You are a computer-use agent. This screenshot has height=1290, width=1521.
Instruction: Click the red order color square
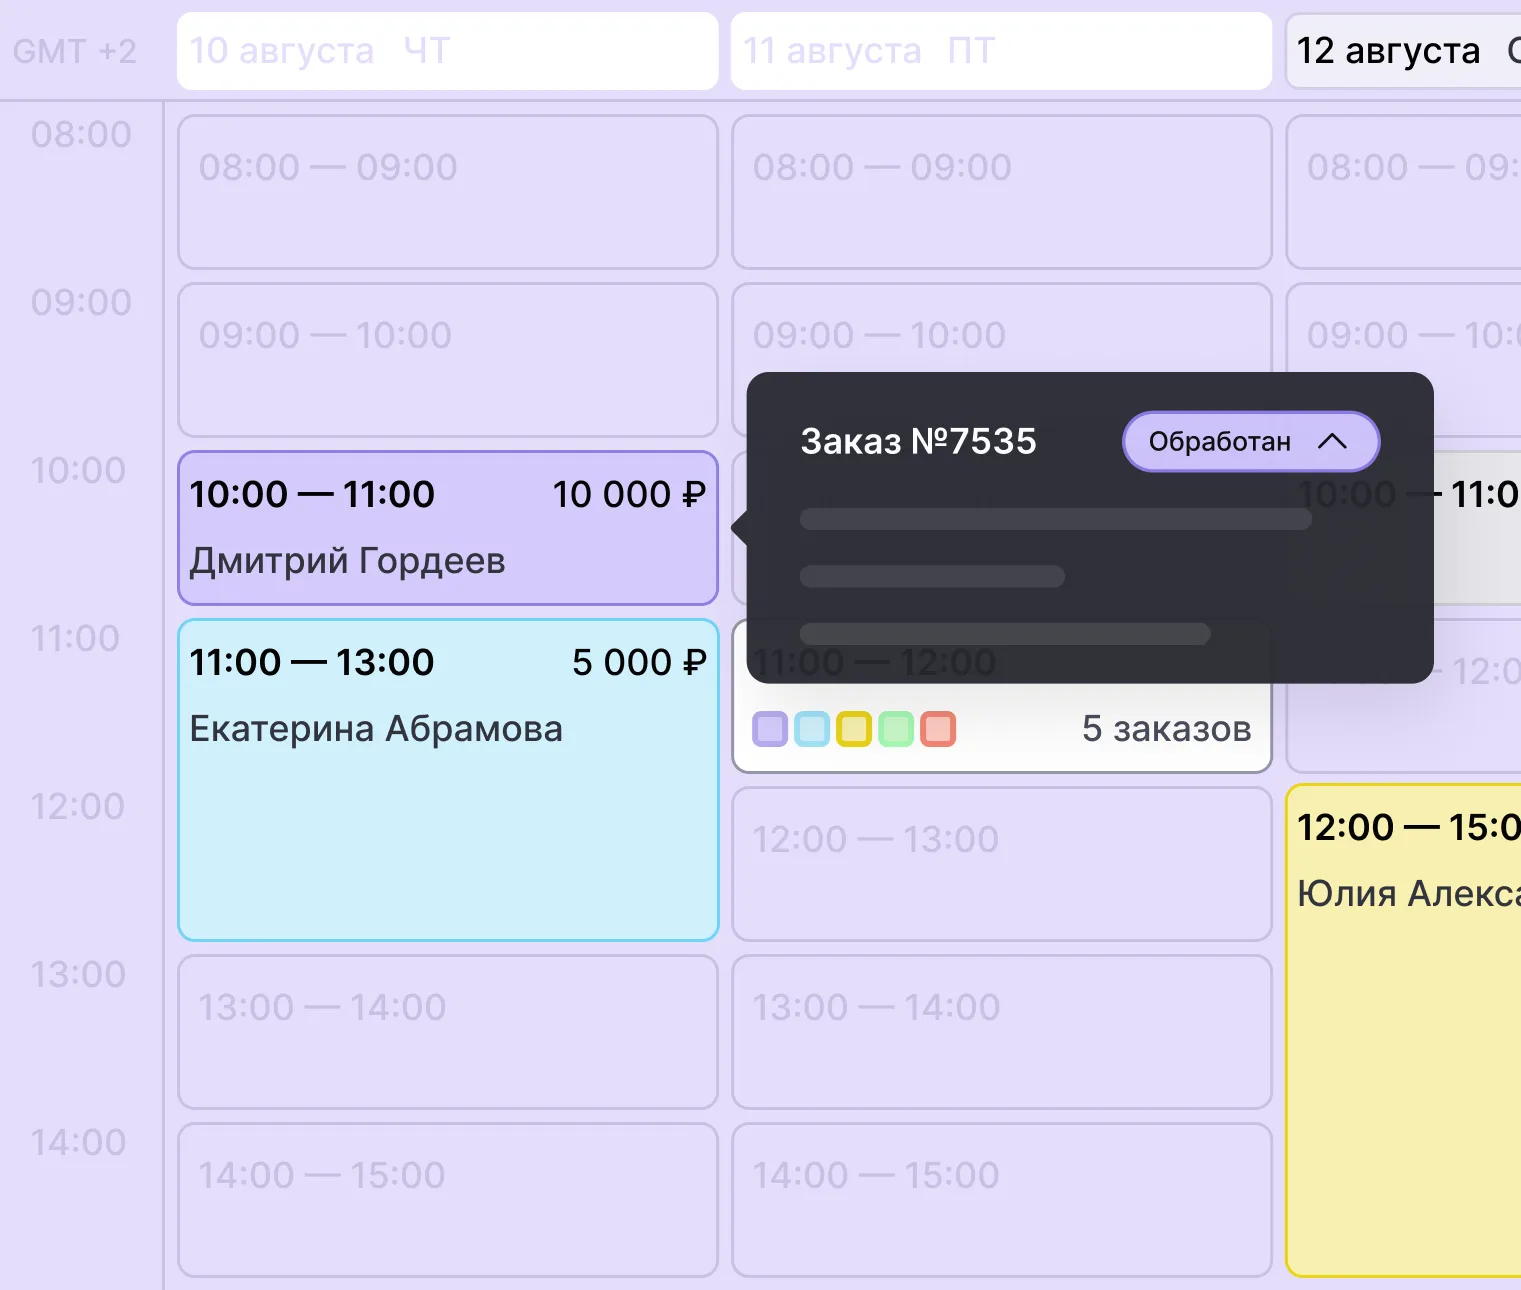point(938,729)
